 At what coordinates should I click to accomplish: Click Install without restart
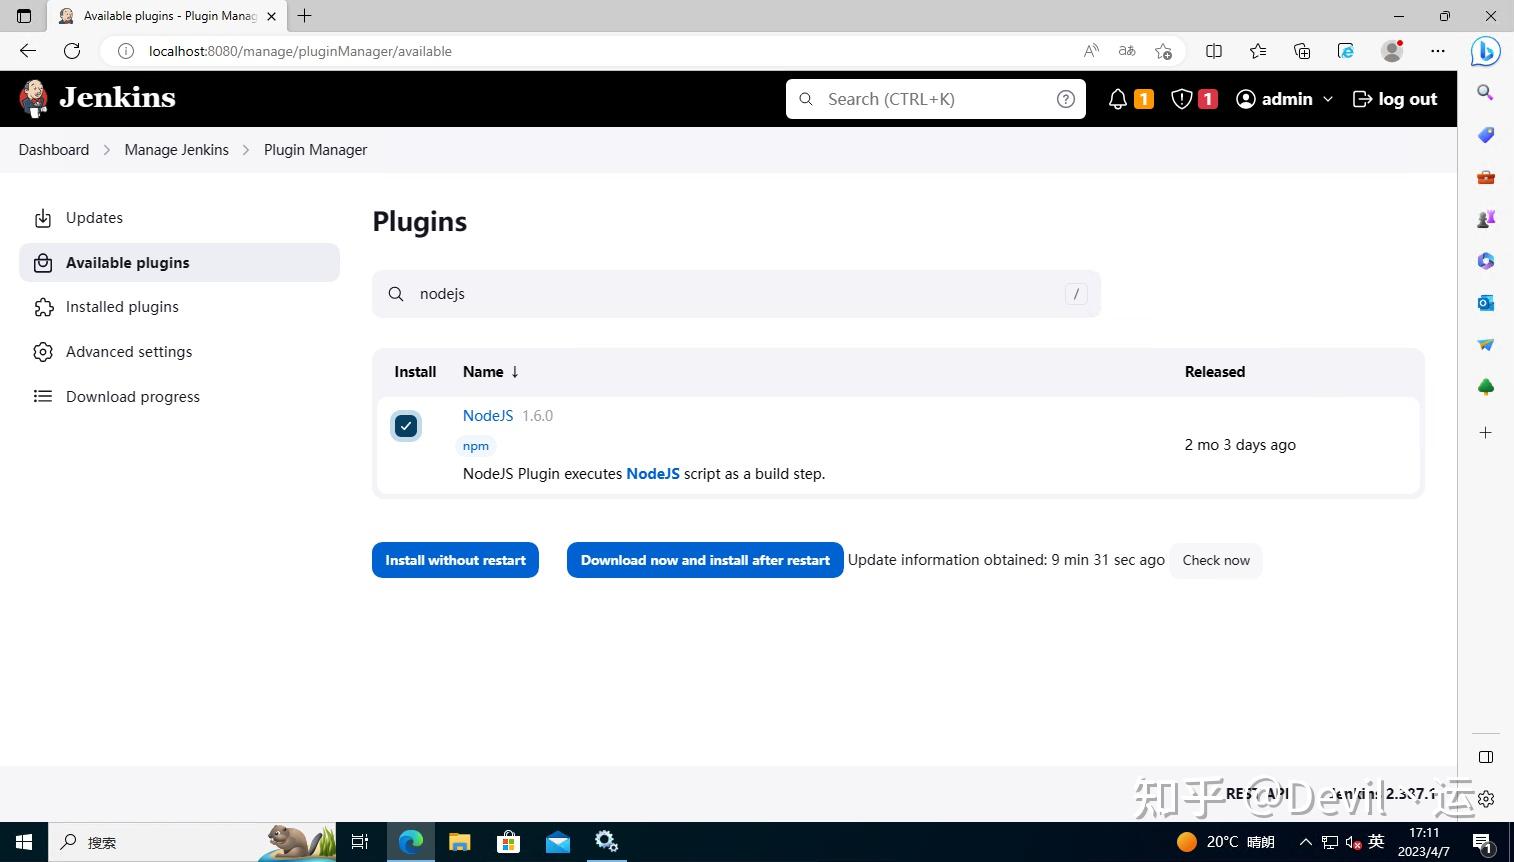click(x=455, y=560)
